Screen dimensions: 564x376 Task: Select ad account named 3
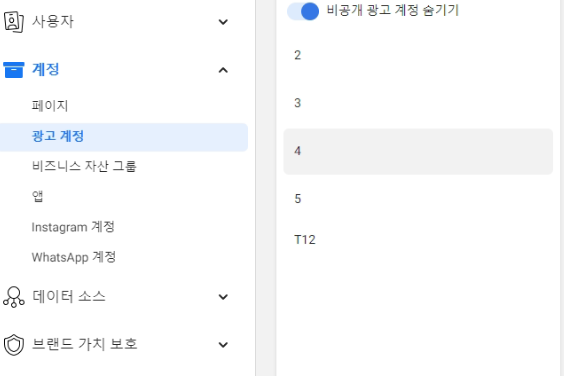click(418, 103)
